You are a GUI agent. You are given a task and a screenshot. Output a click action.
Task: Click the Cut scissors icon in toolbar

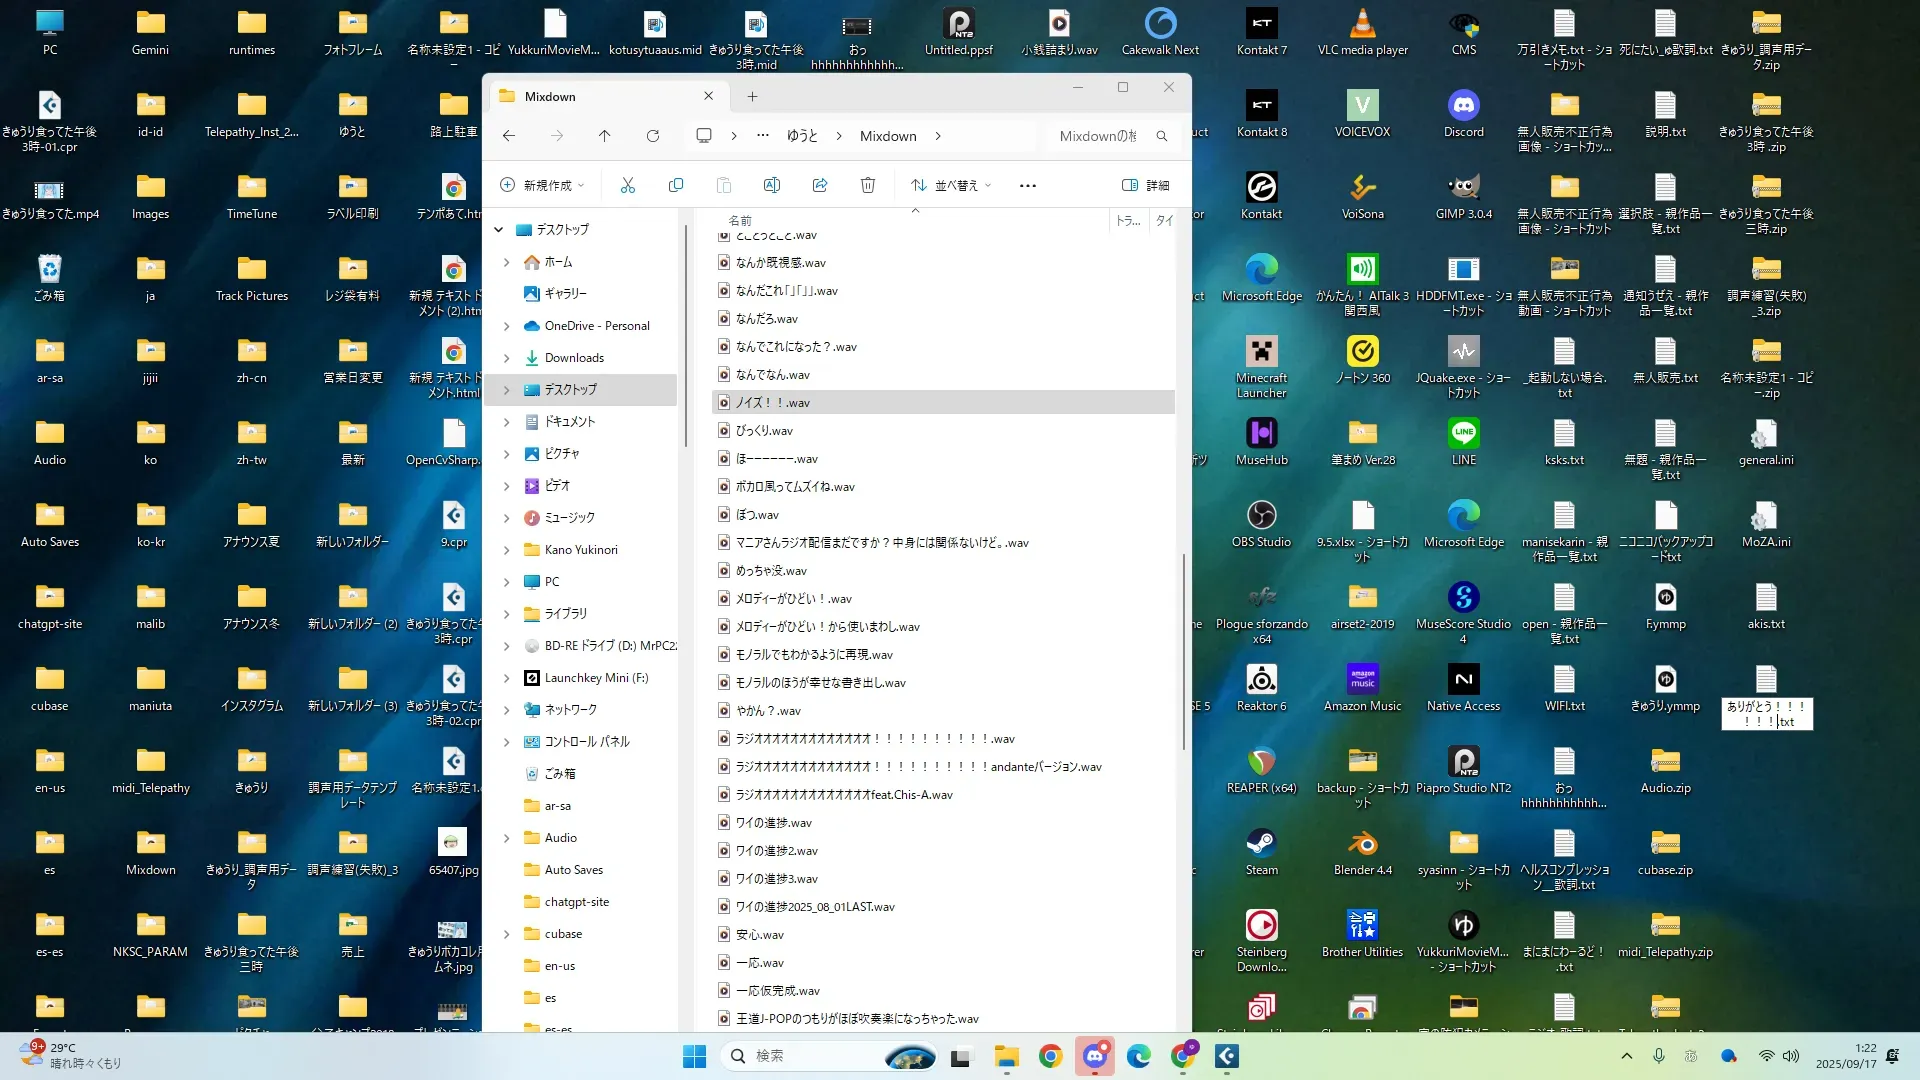pos(628,185)
